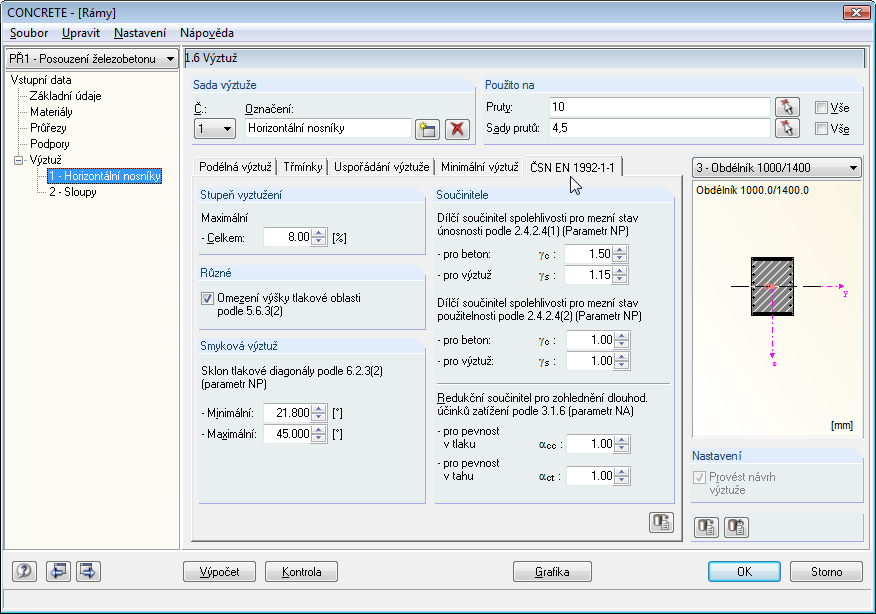Open the Nápověda menu

pyautogui.click(x=207, y=33)
